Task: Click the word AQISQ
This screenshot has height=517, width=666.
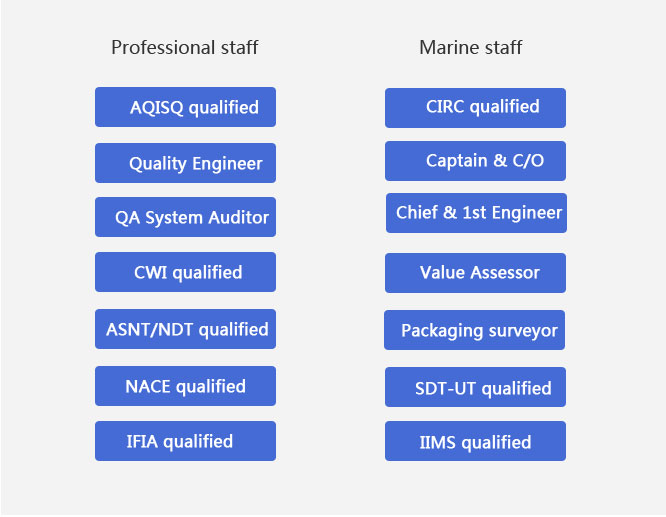Action: coord(157,107)
